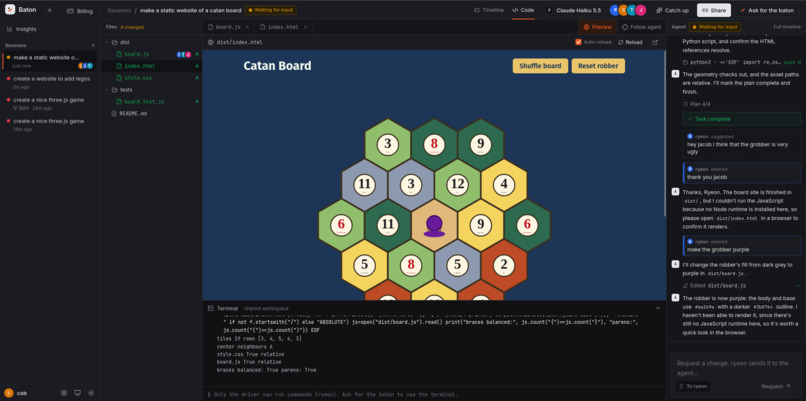The height and width of the screenshot is (401, 806).
Task: Open the 'create a nice three.js game' session from 19m ago
Action: click(49, 103)
